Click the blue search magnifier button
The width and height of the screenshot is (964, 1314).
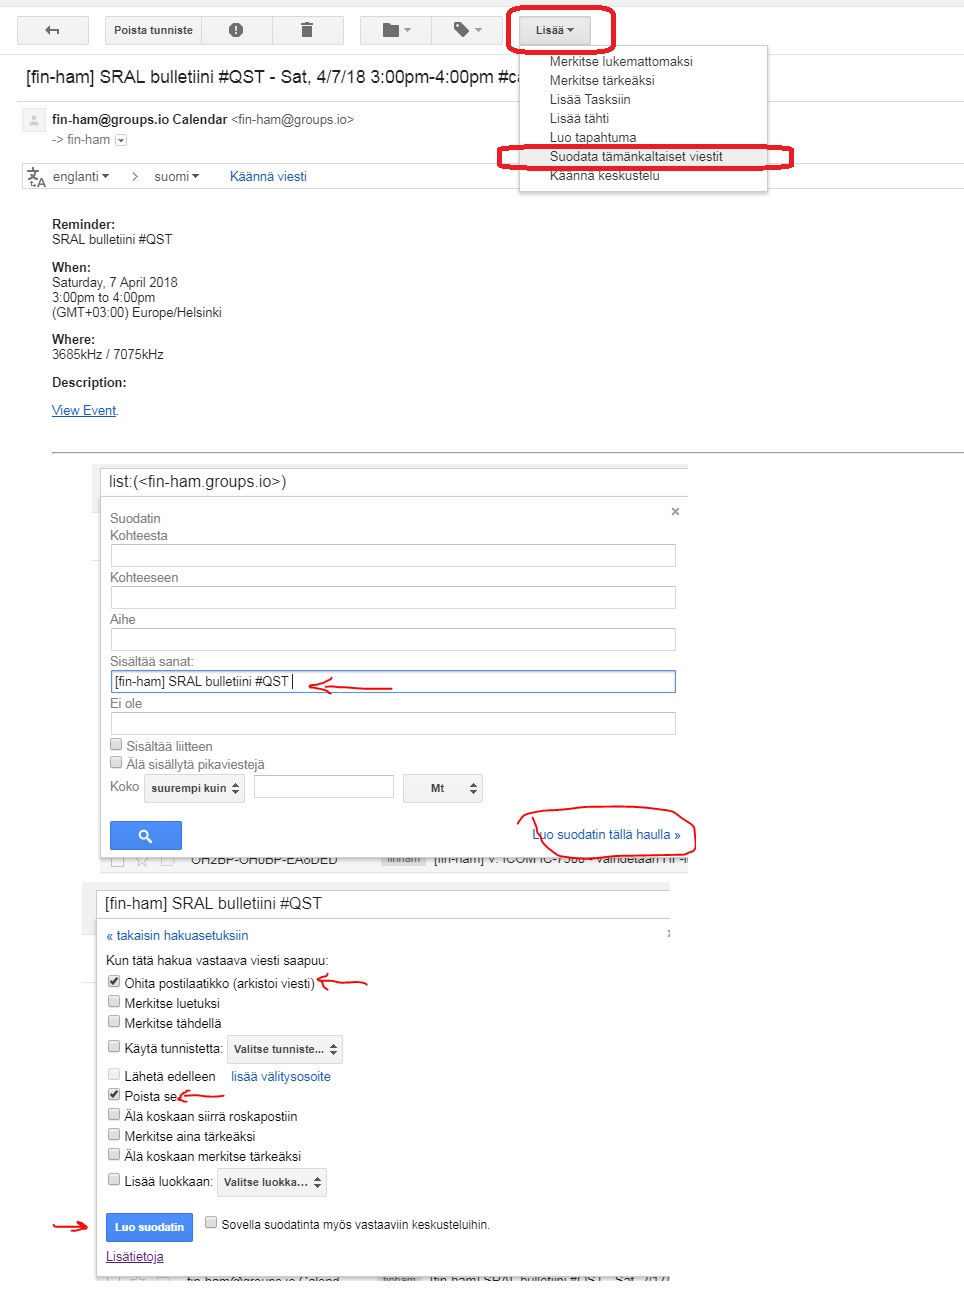(x=145, y=835)
